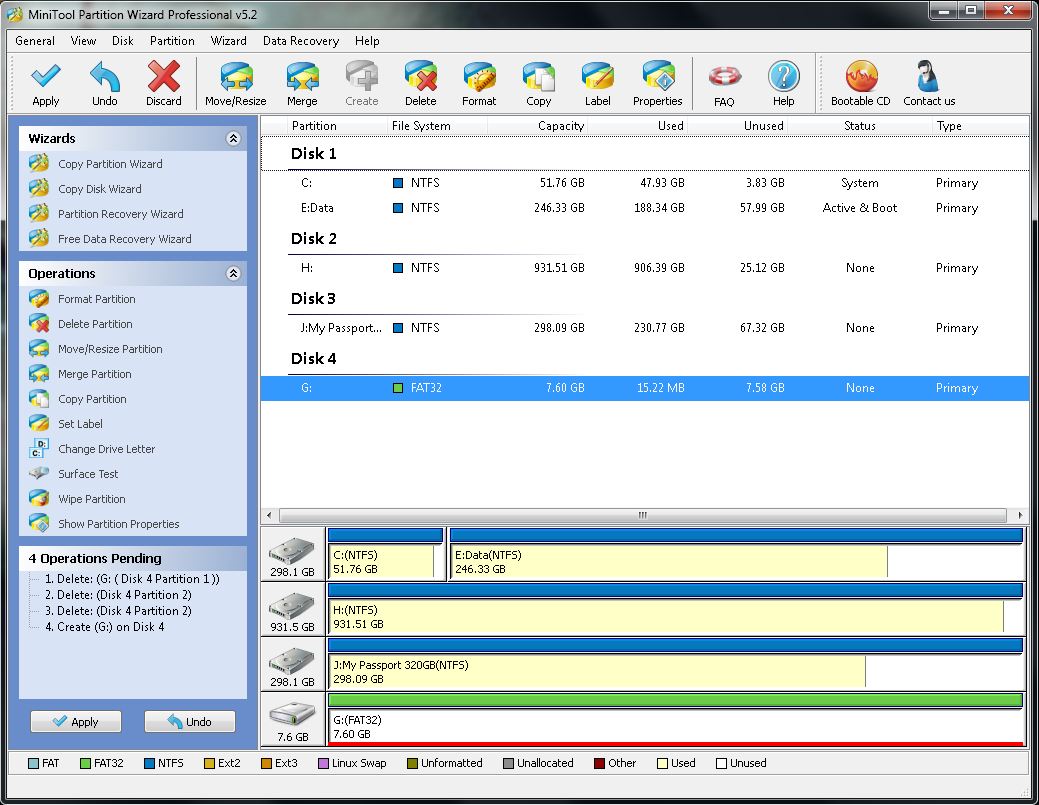The image size is (1039, 805).
Task: Start Partition Recovery Wizard
Action: 121,214
